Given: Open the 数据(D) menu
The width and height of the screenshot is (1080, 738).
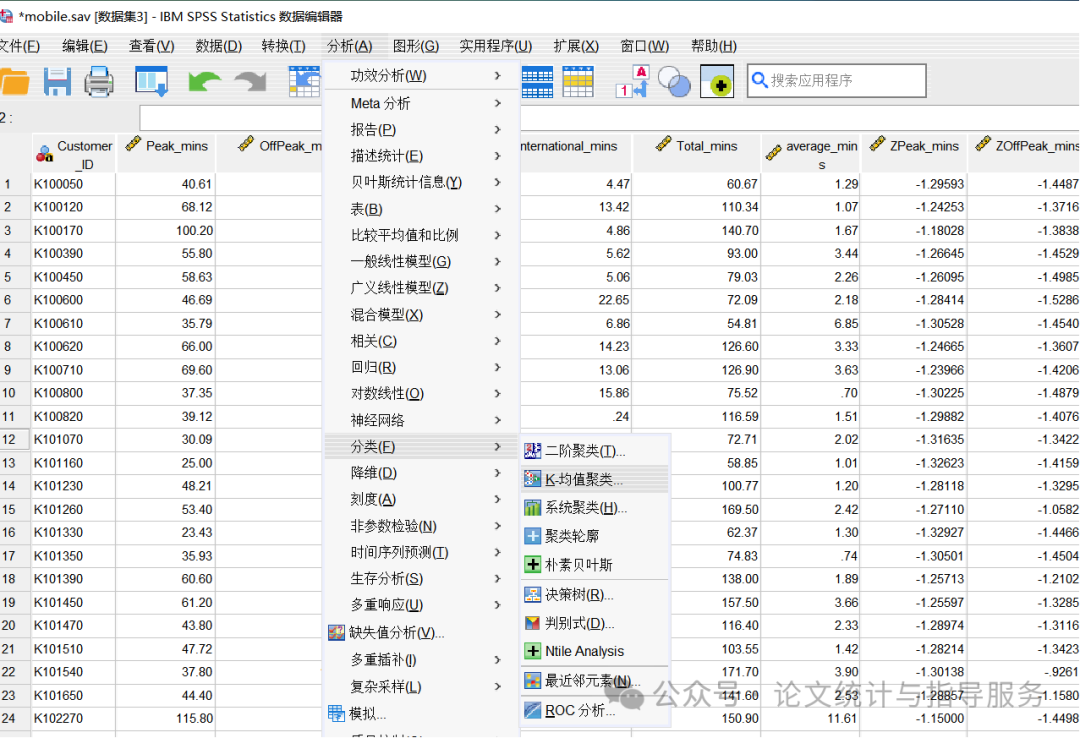Looking at the screenshot, I should [219, 46].
